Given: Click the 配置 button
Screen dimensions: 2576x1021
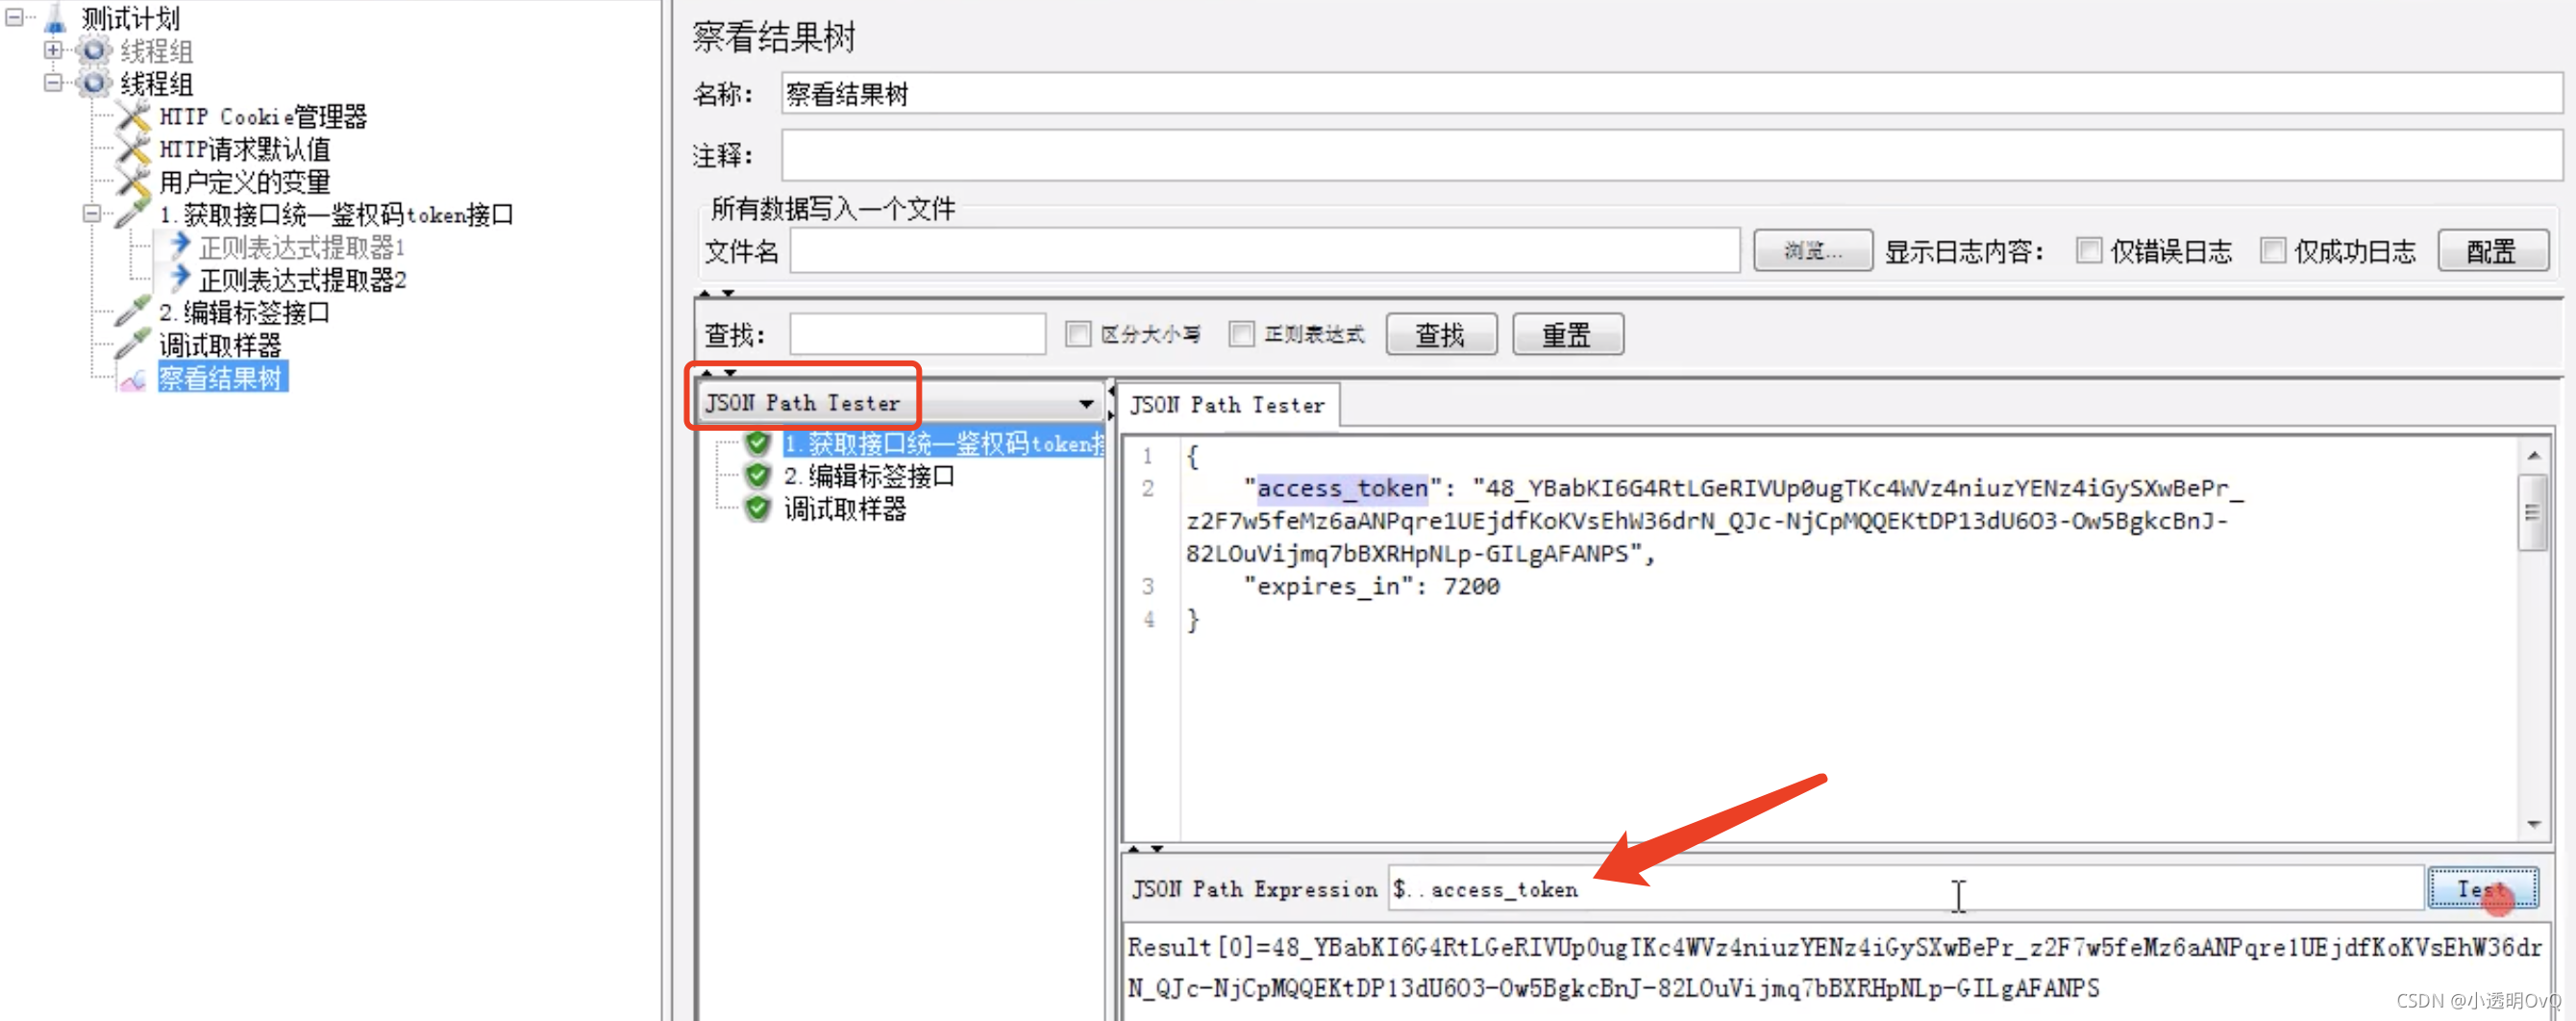Looking at the screenshot, I should 2492,250.
